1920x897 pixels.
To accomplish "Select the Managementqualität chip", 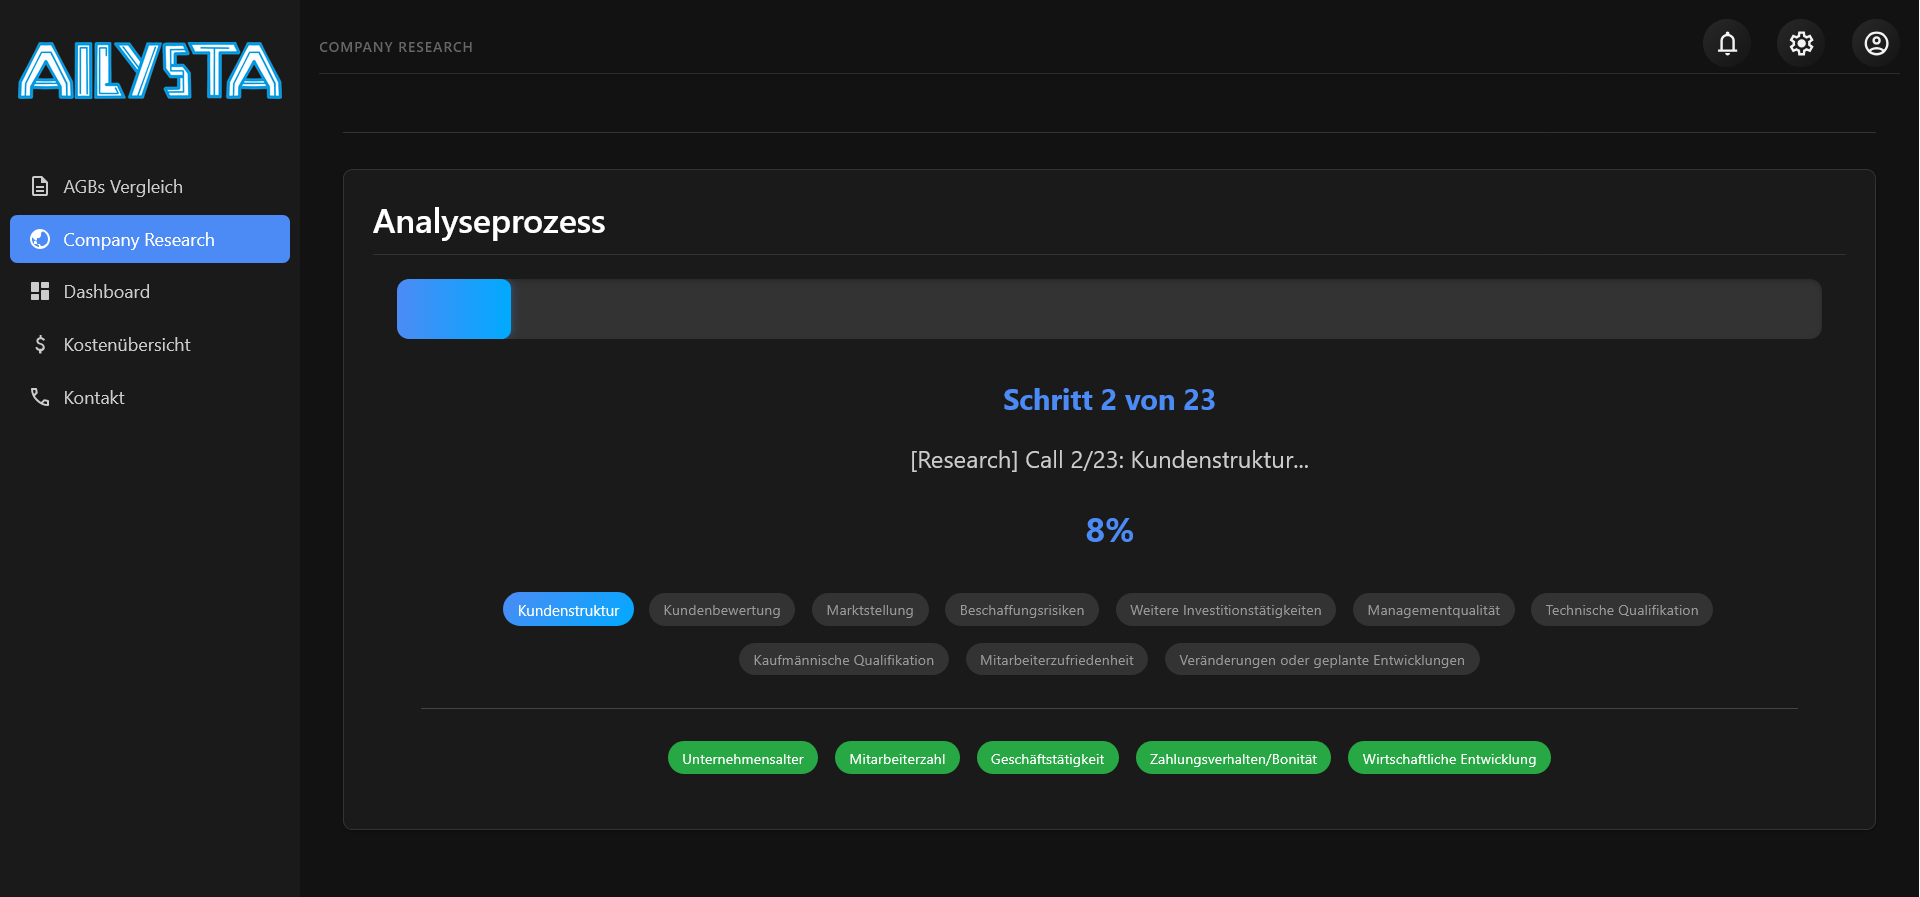I will click(x=1433, y=610).
